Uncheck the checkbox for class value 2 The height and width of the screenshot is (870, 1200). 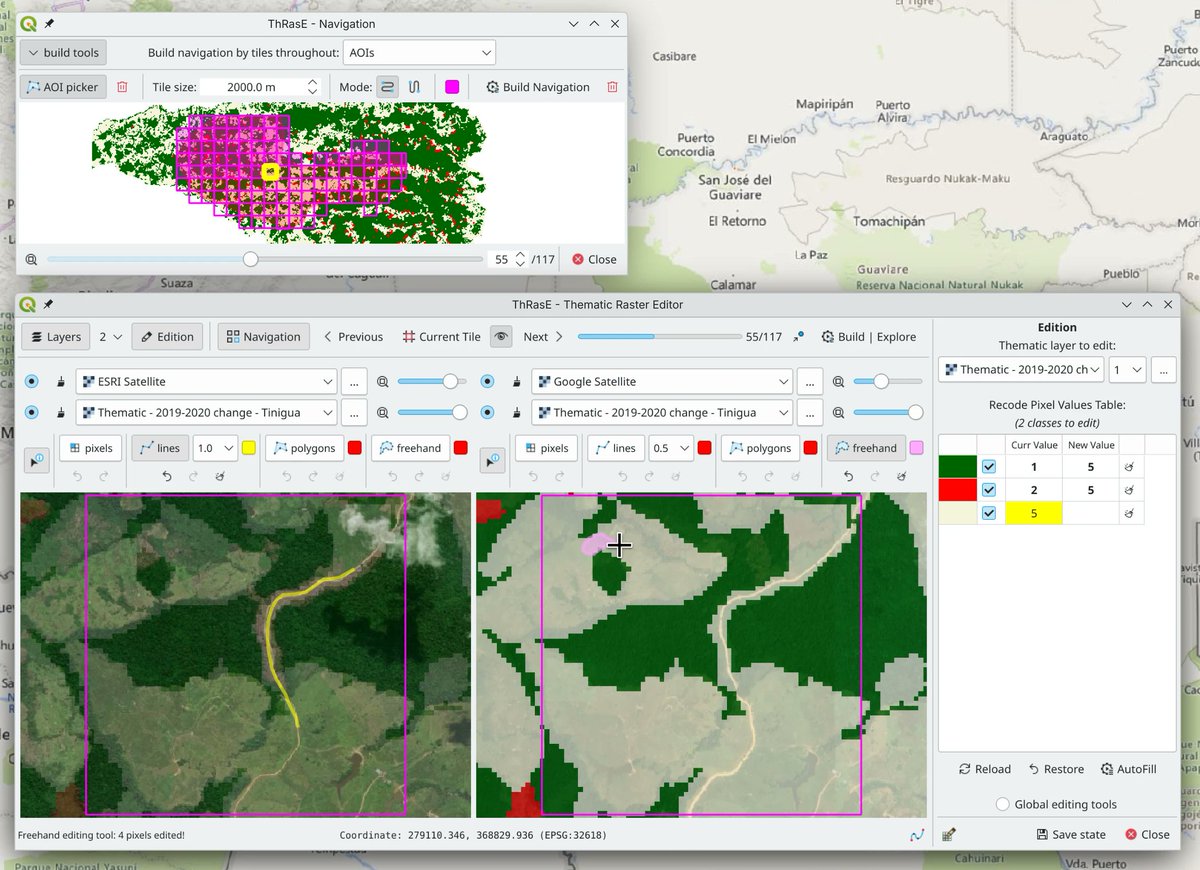pos(989,490)
